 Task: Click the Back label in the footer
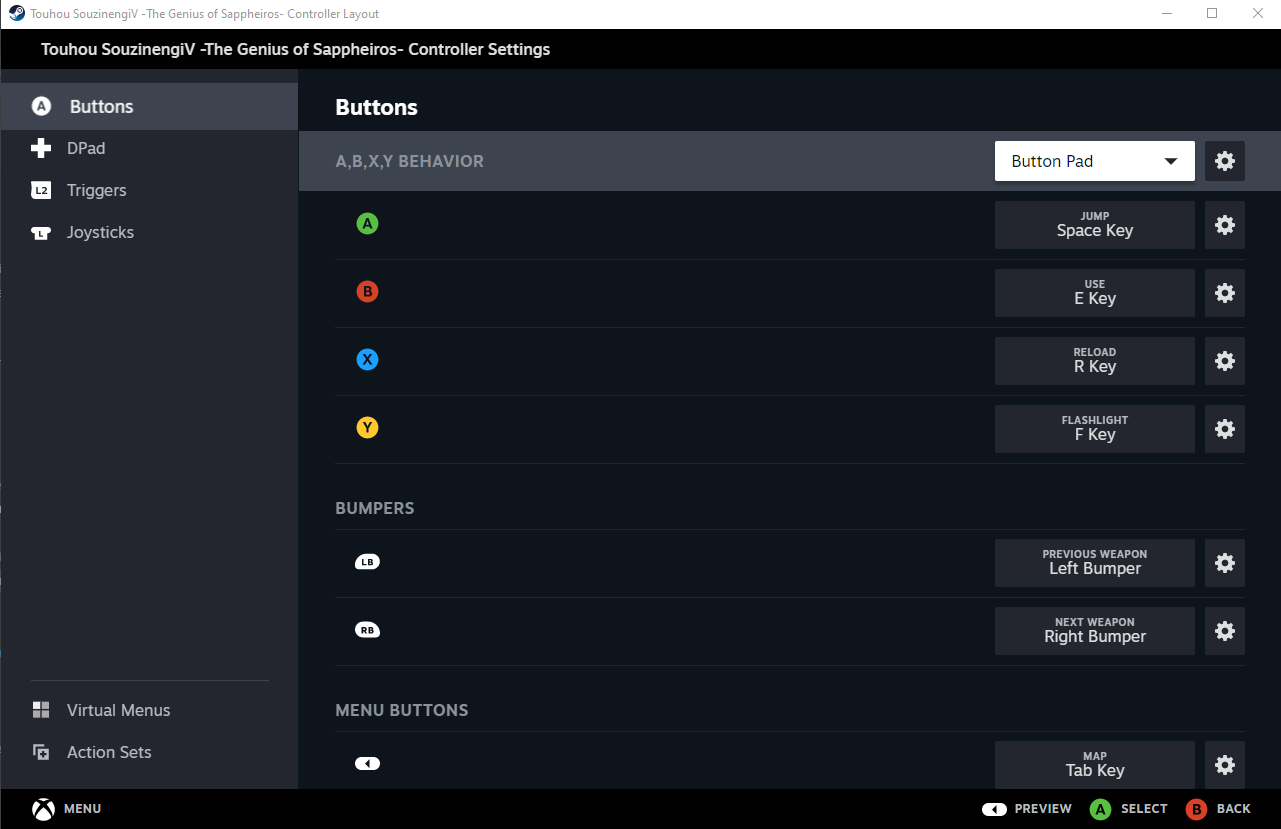pos(1234,809)
